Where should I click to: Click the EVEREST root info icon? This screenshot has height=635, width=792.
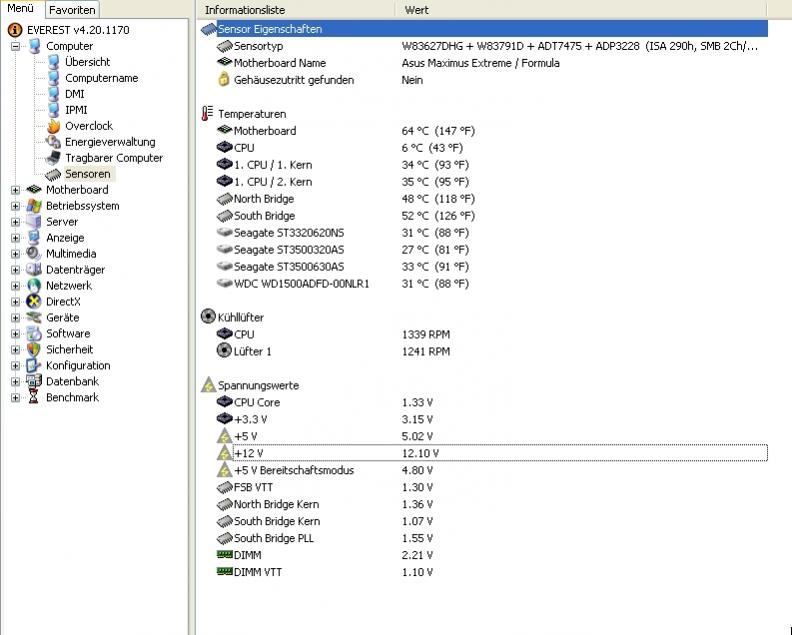click(15, 30)
